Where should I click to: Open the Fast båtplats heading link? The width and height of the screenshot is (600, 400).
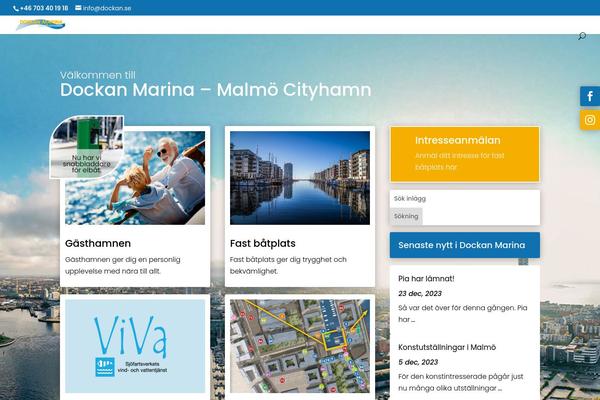pyautogui.click(x=263, y=243)
